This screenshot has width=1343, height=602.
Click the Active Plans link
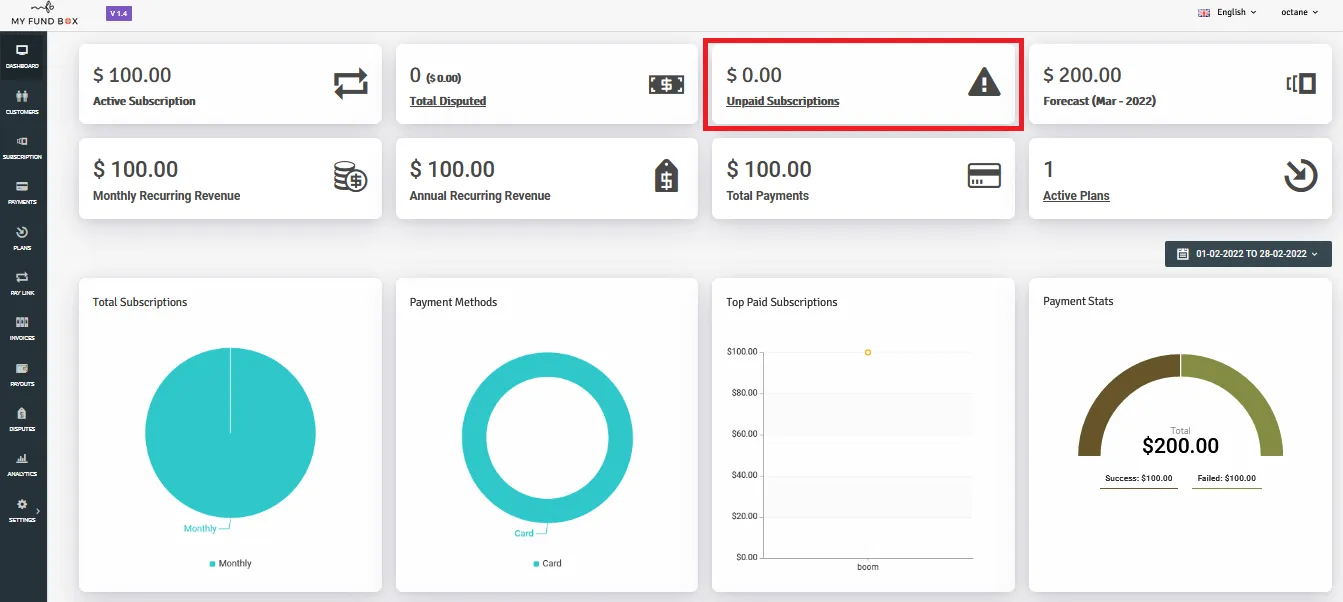pos(1076,196)
